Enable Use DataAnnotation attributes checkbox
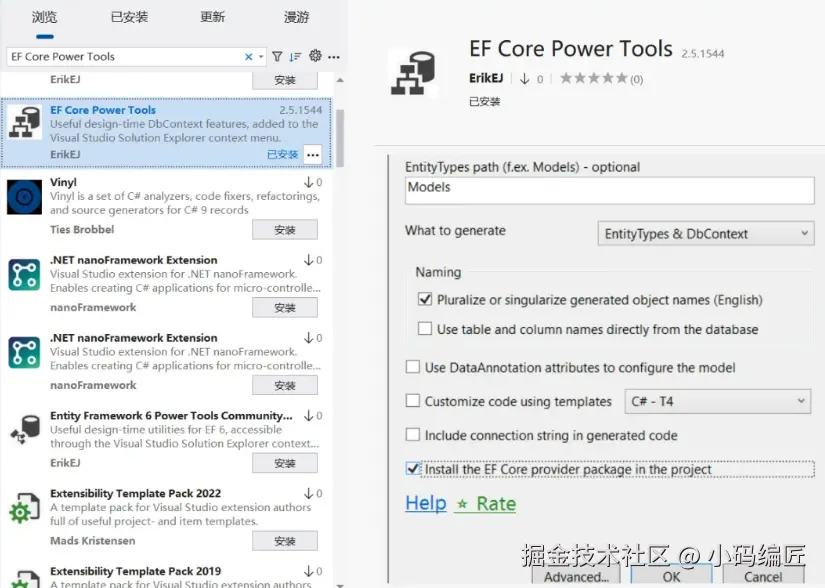The width and height of the screenshot is (825, 588). click(x=412, y=367)
